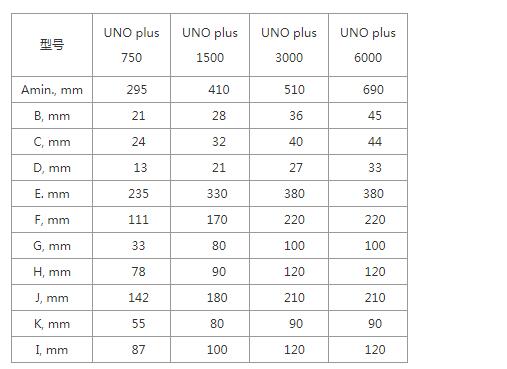This screenshot has height=369, width=507.
Task: Click the value 36 in the B row
Action: click(x=296, y=116)
